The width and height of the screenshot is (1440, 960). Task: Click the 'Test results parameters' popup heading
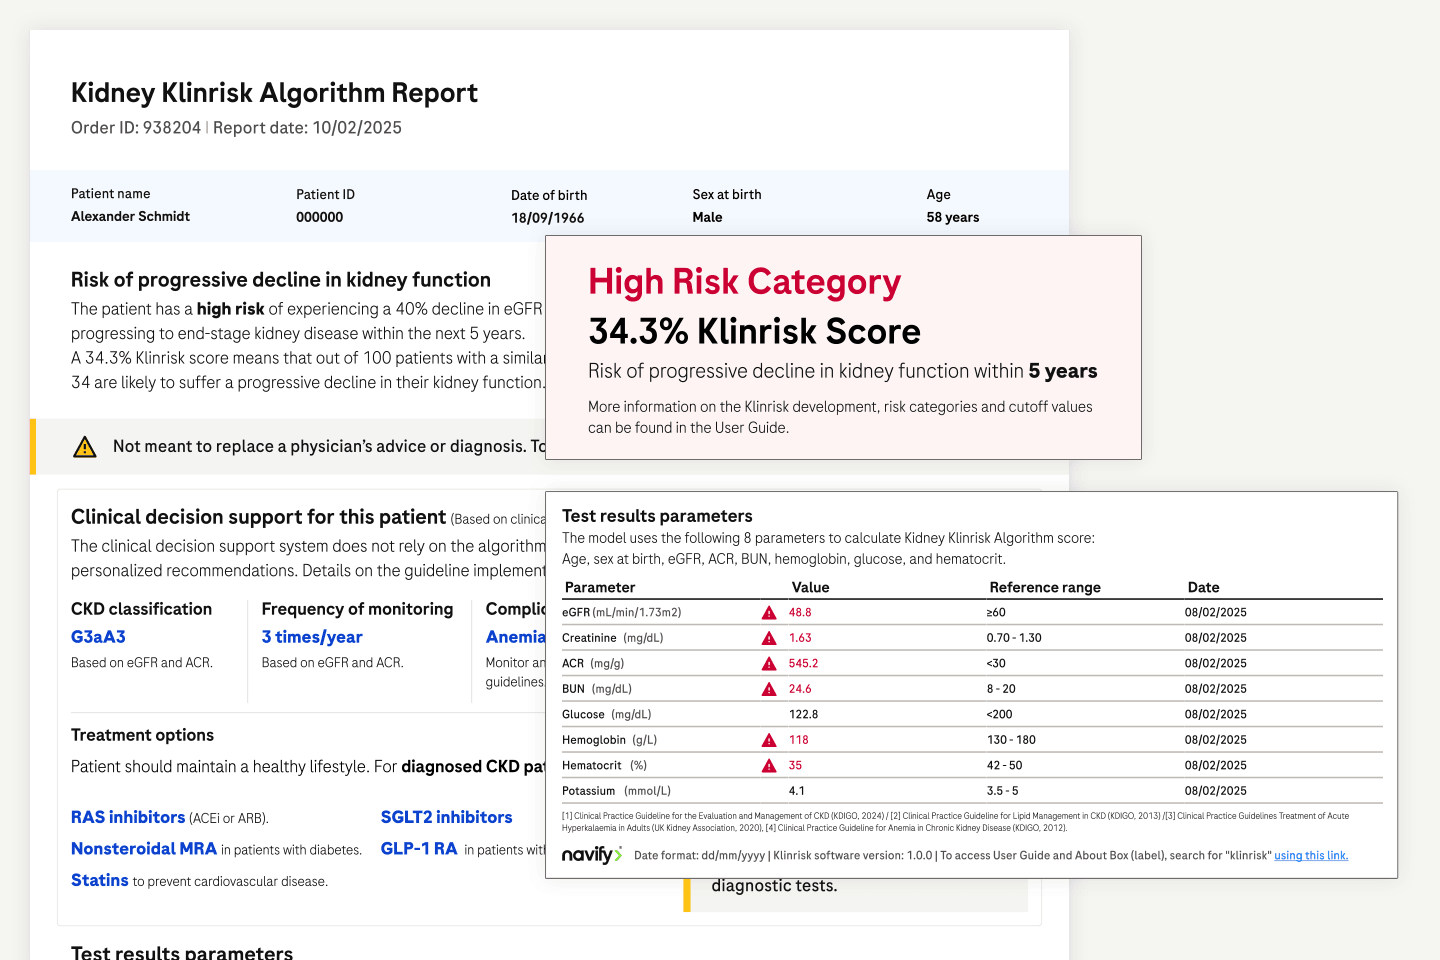[657, 516]
